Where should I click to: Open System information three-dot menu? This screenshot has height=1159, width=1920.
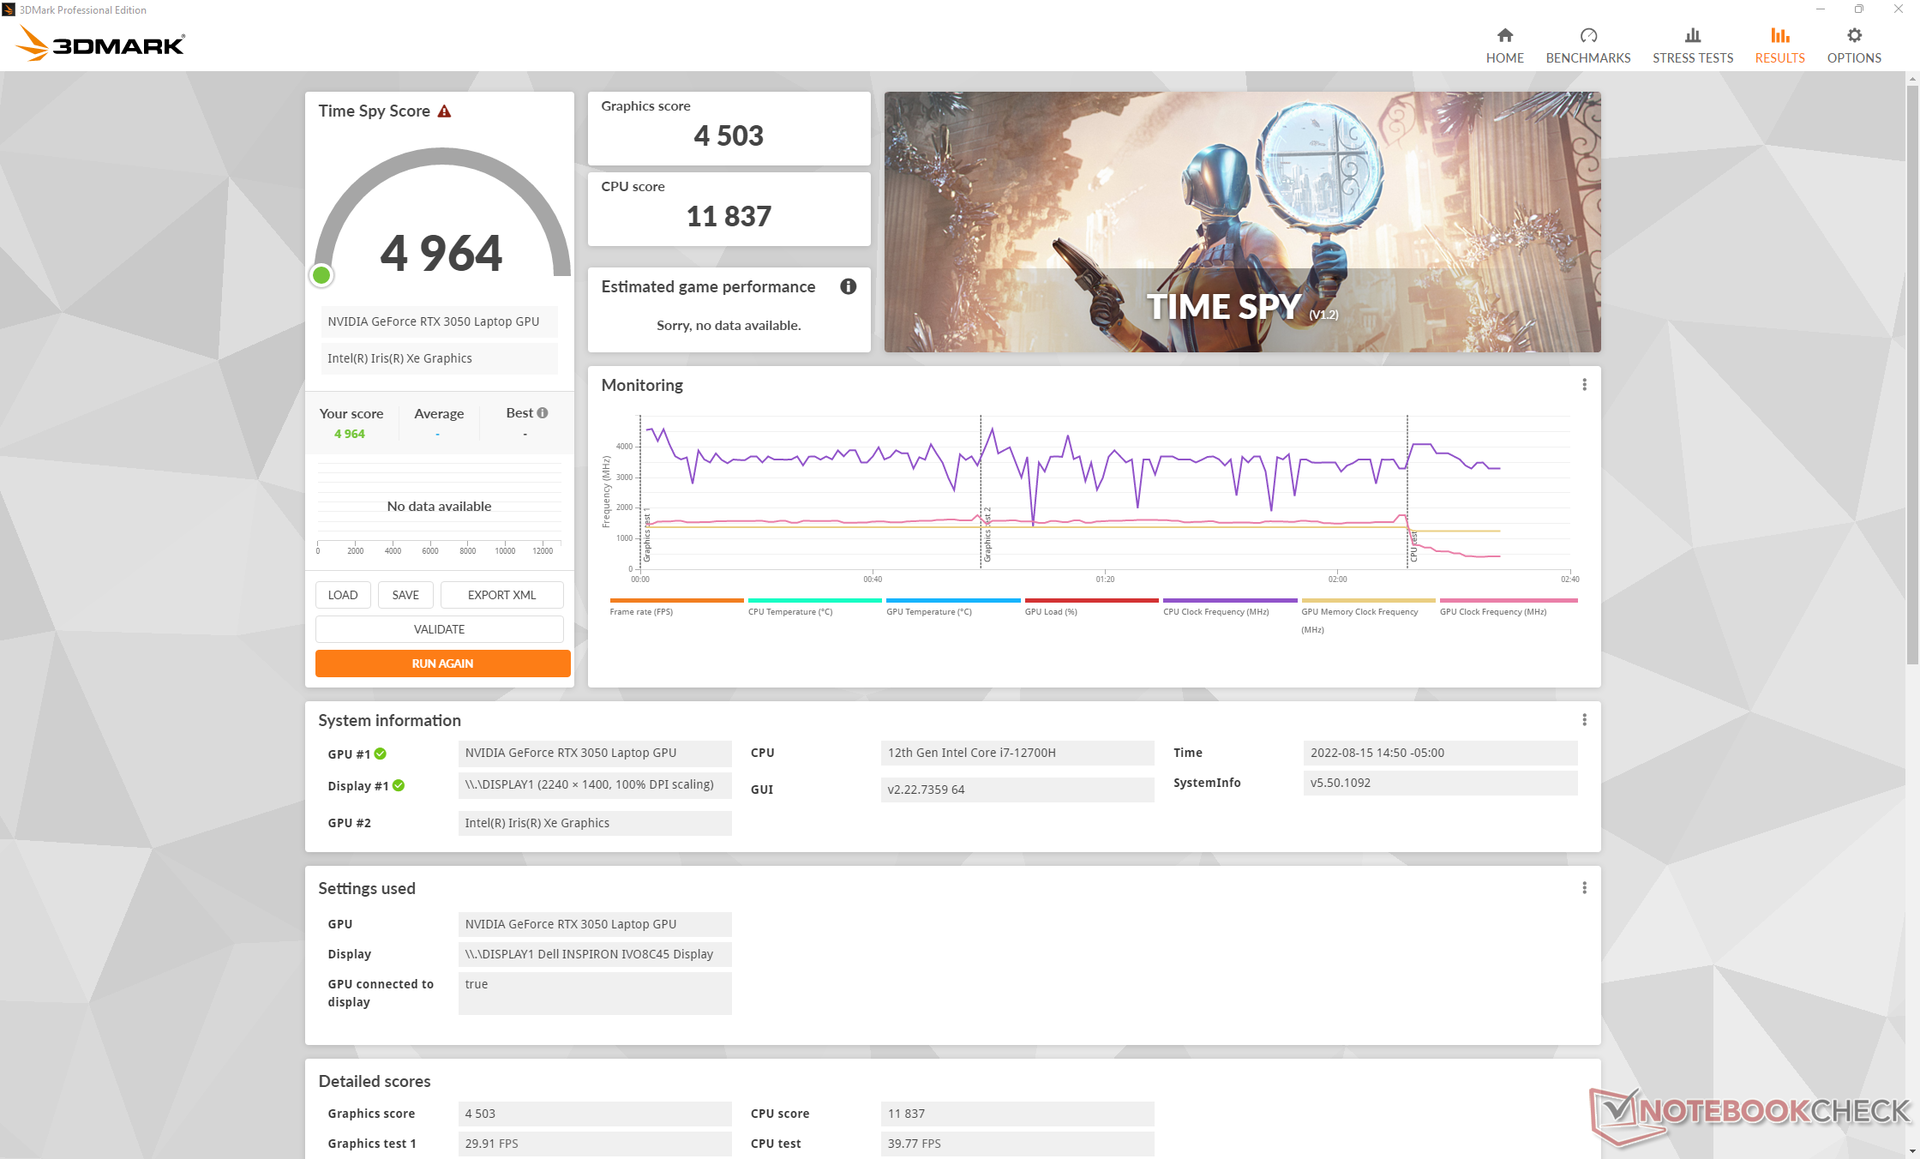tap(1584, 720)
